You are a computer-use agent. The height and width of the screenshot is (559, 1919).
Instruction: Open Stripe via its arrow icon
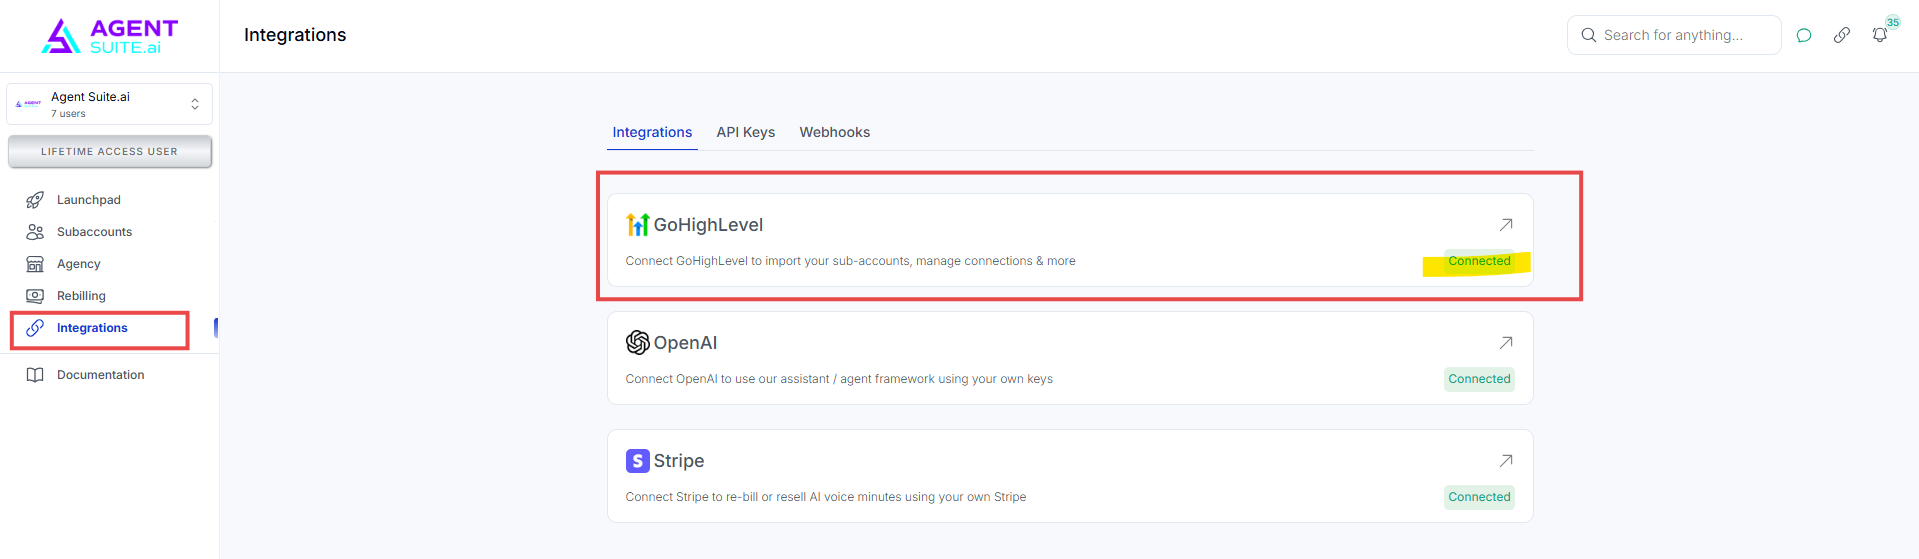(1506, 461)
